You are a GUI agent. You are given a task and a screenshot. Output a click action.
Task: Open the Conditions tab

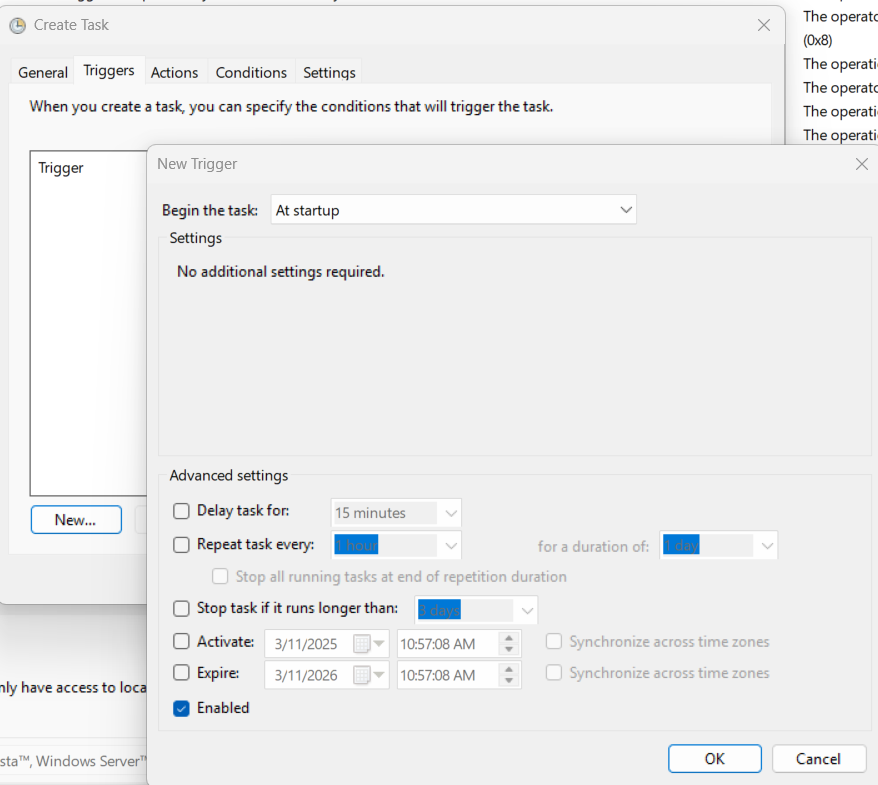[251, 72]
